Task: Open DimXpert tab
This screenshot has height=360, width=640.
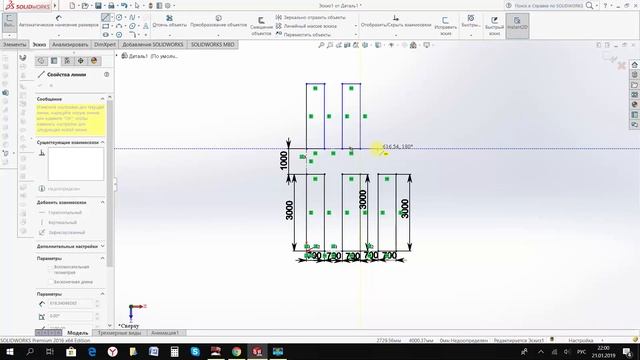Action: click(105, 44)
